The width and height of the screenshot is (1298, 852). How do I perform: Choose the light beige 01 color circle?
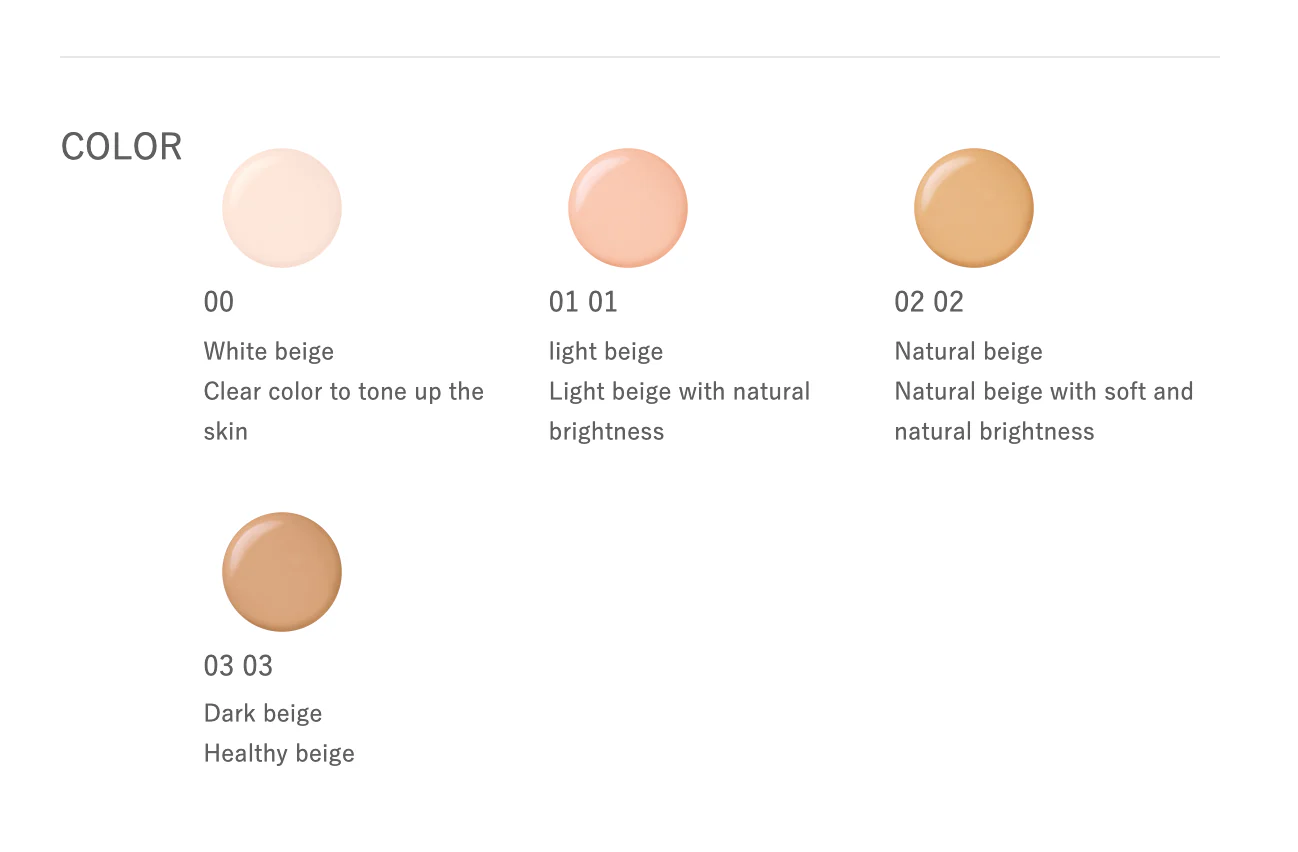coord(628,208)
